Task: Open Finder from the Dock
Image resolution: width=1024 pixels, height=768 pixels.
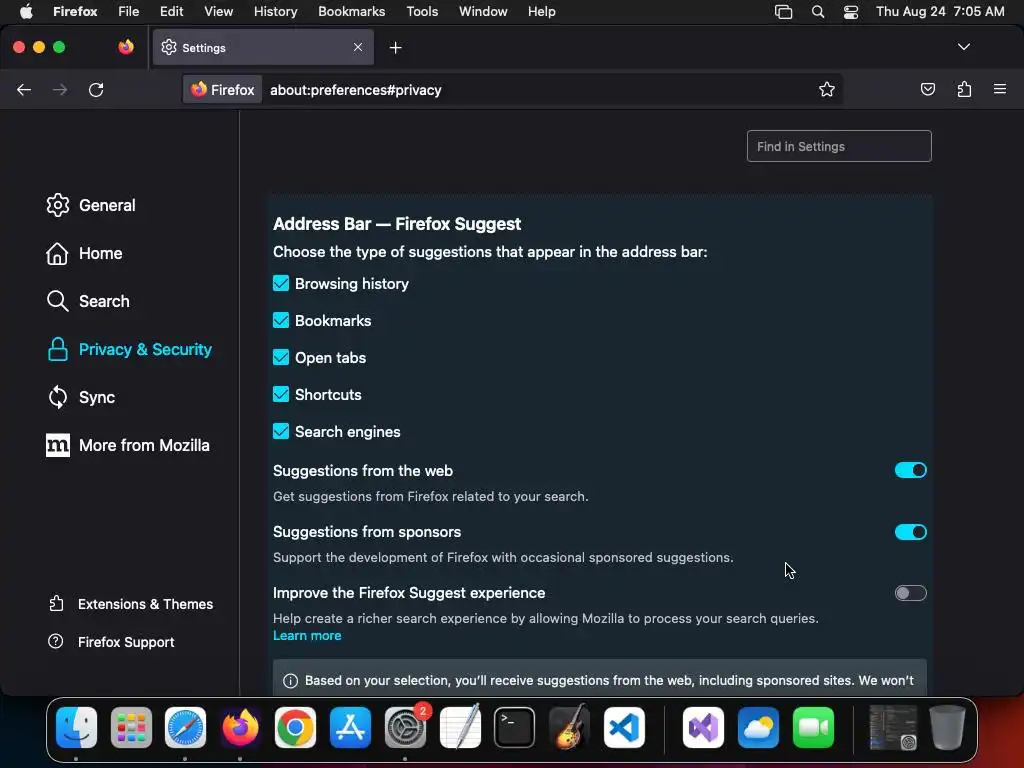Action: [x=76, y=727]
